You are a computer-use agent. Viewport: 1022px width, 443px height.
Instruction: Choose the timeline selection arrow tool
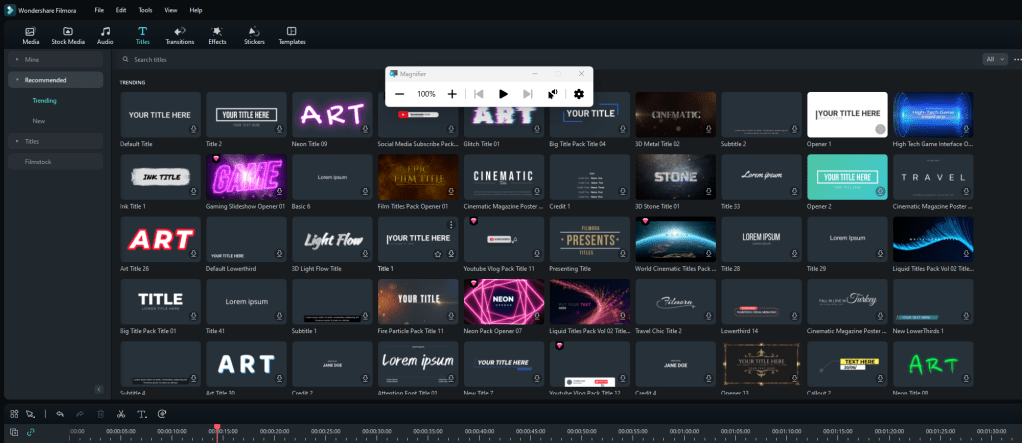pos(30,414)
